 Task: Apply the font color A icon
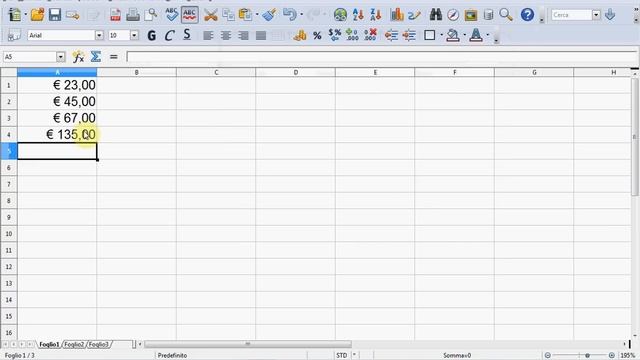(476, 36)
